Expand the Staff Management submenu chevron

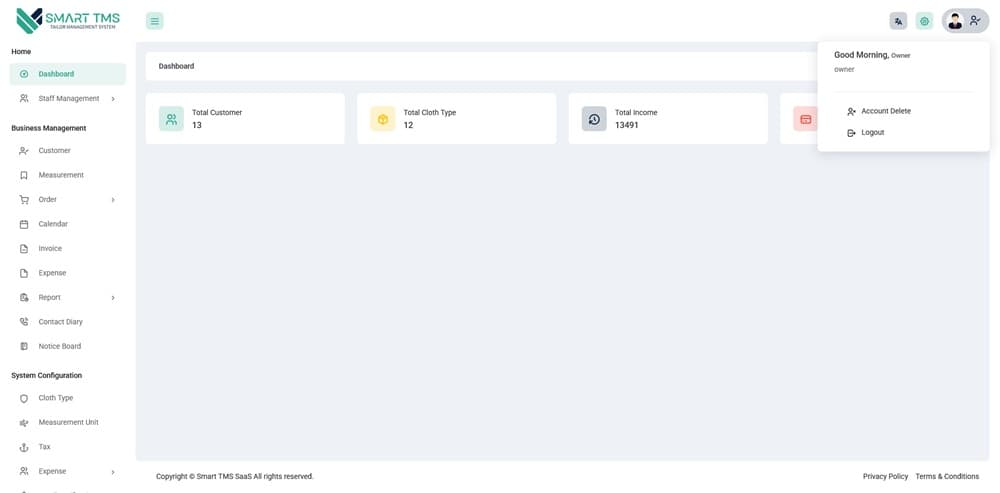(x=113, y=99)
